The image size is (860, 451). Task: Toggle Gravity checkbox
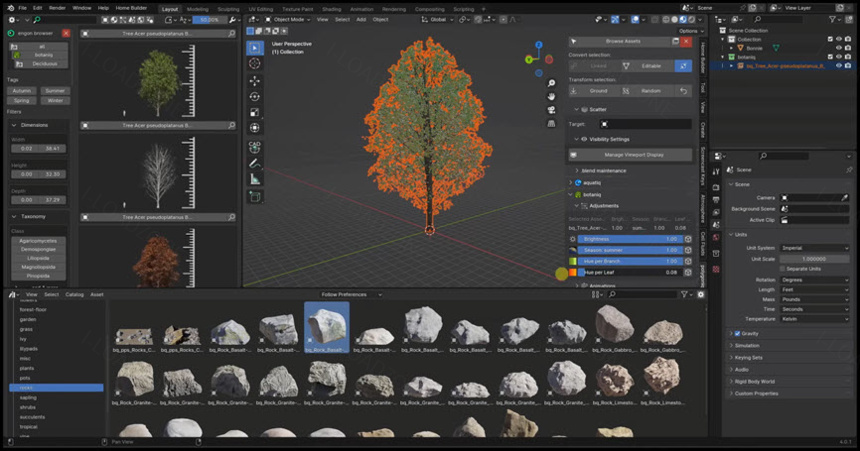pyautogui.click(x=737, y=334)
